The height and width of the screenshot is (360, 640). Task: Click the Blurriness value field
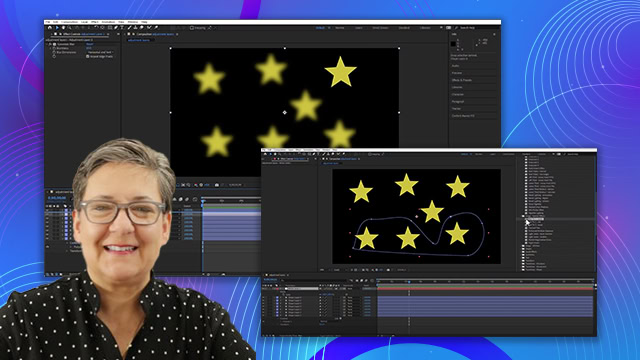click(88, 48)
